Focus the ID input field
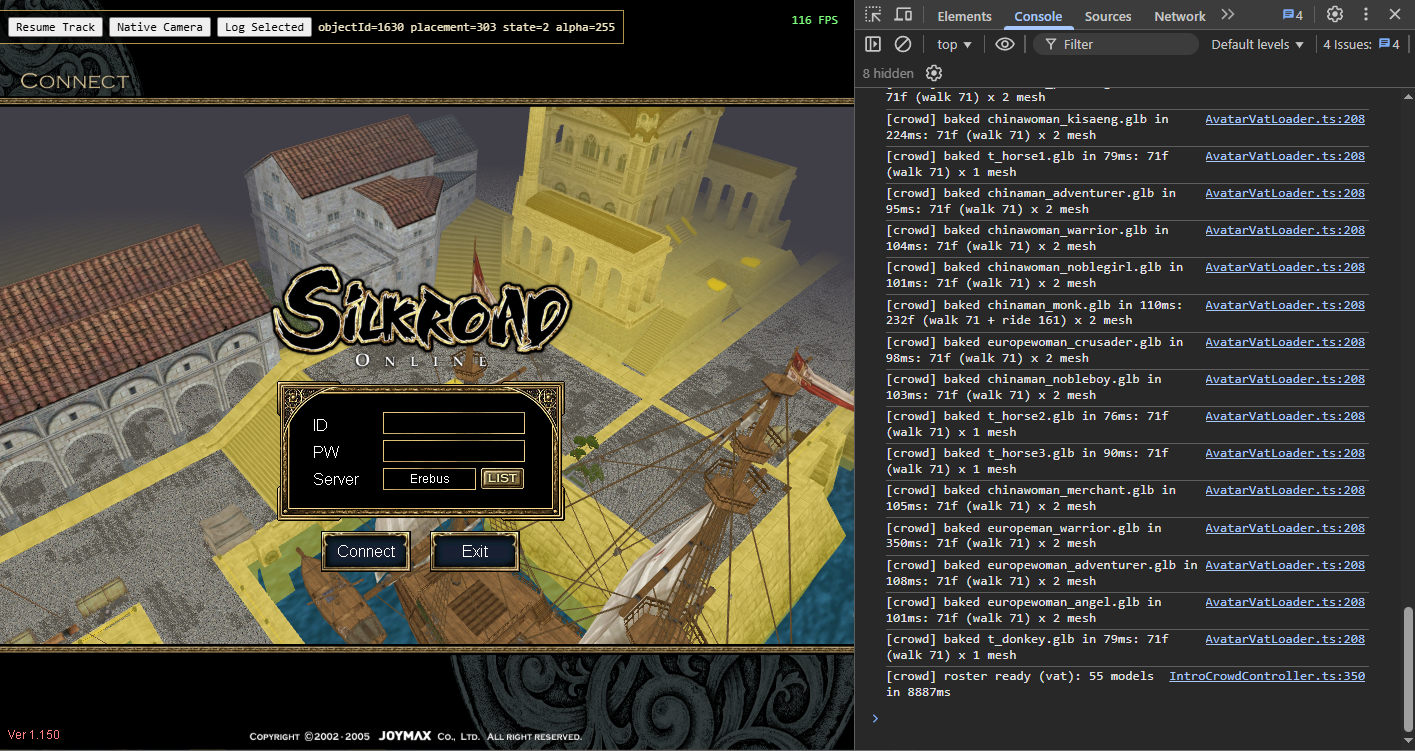The image size is (1415, 751). click(454, 423)
